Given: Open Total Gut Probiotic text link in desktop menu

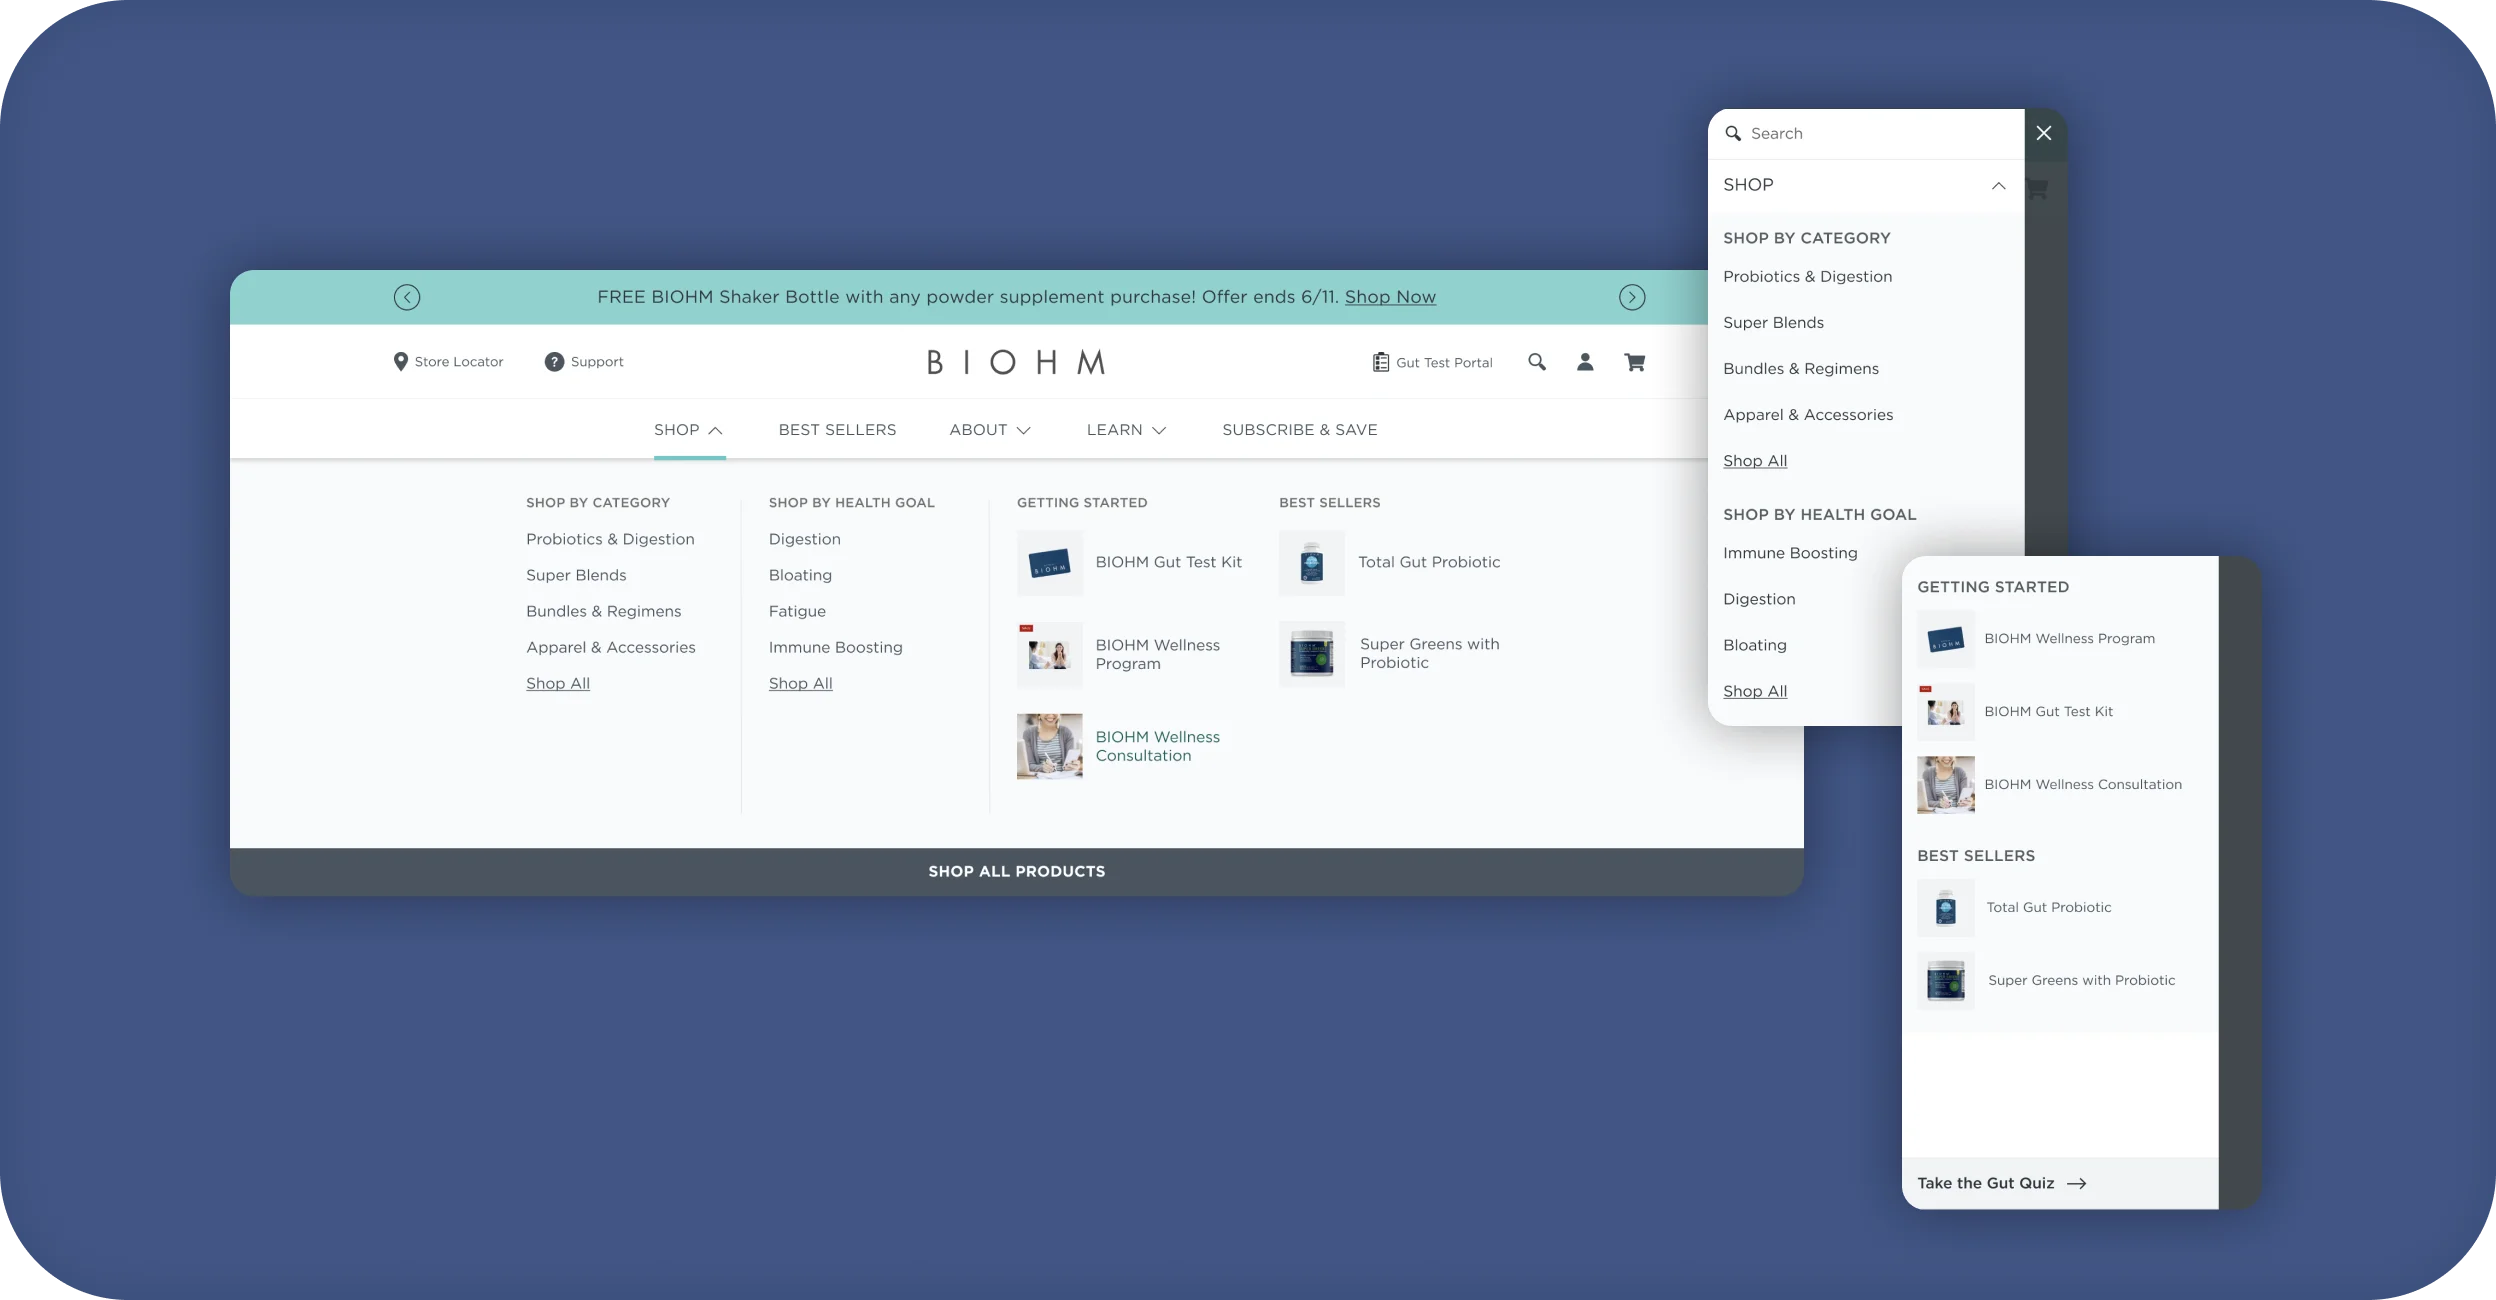Looking at the screenshot, I should point(1429,562).
